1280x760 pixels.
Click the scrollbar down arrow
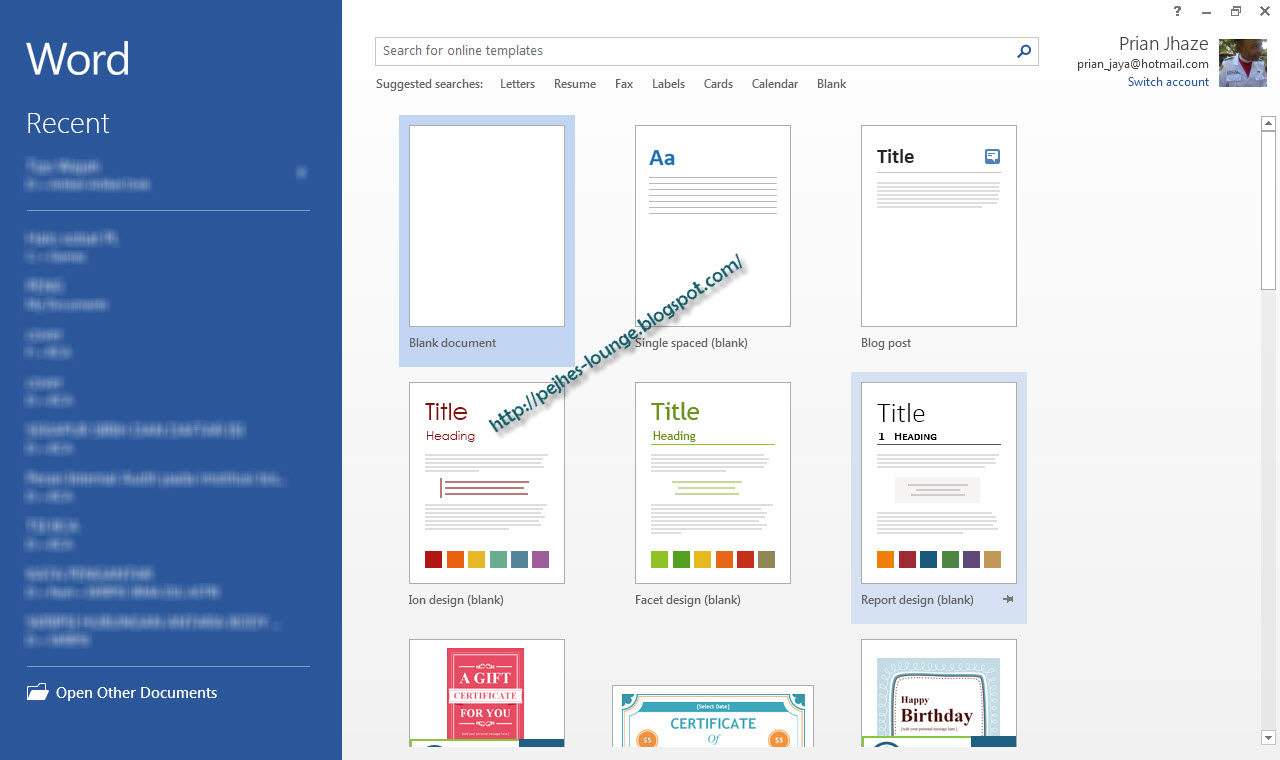(x=1269, y=738)
